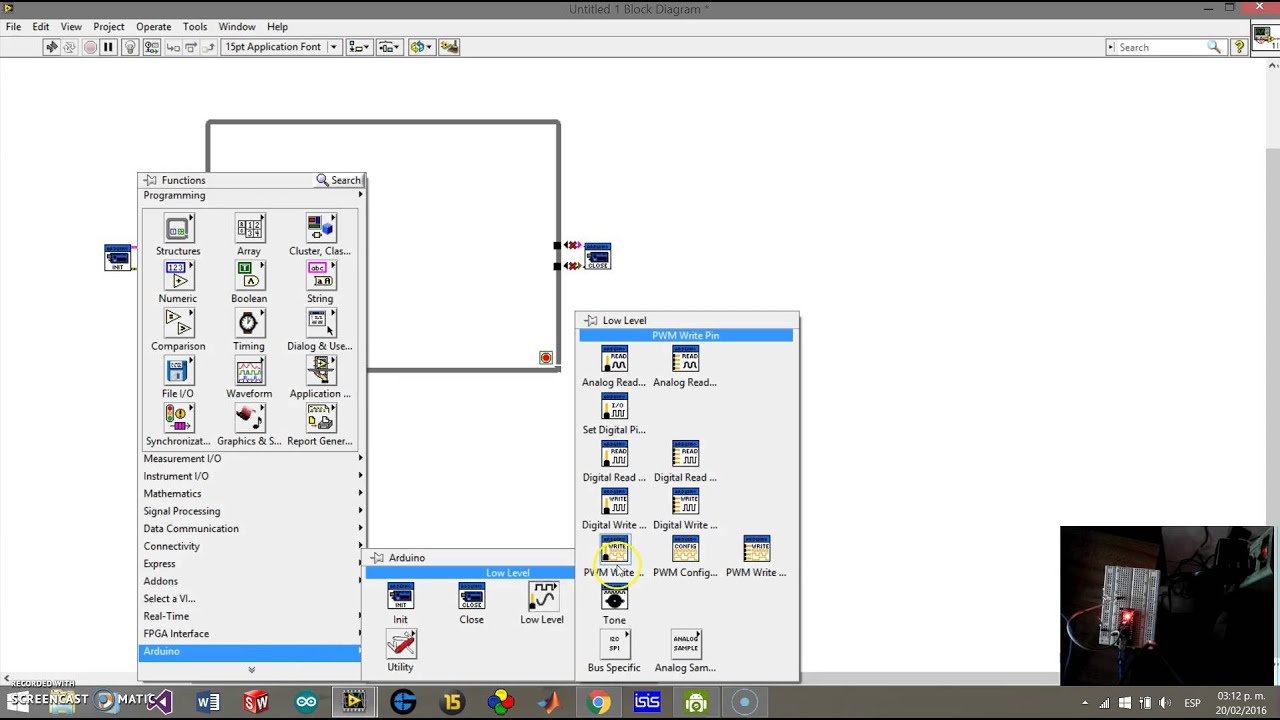Screen dimensions: 1280x720
Task: Open the Timing palette
Action: [x=249, y=324]
